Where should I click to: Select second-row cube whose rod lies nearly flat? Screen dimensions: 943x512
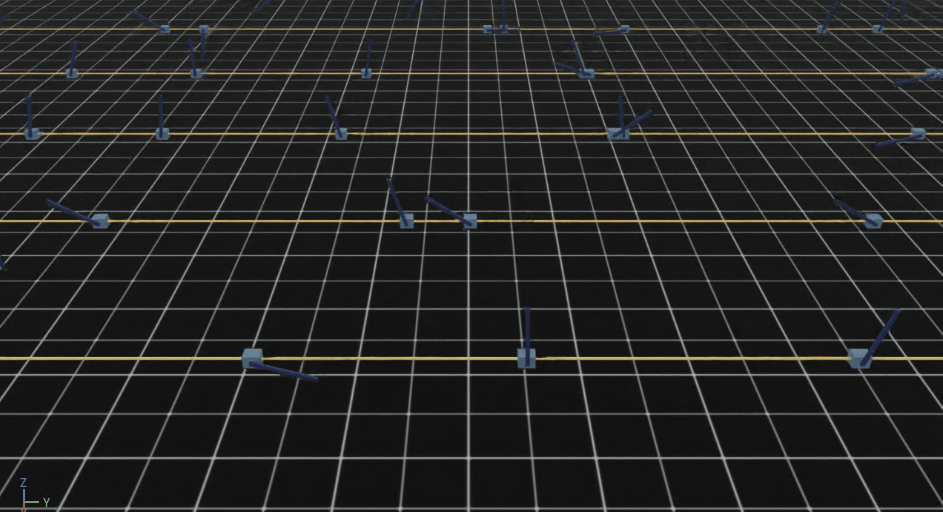tap(469, 221)
